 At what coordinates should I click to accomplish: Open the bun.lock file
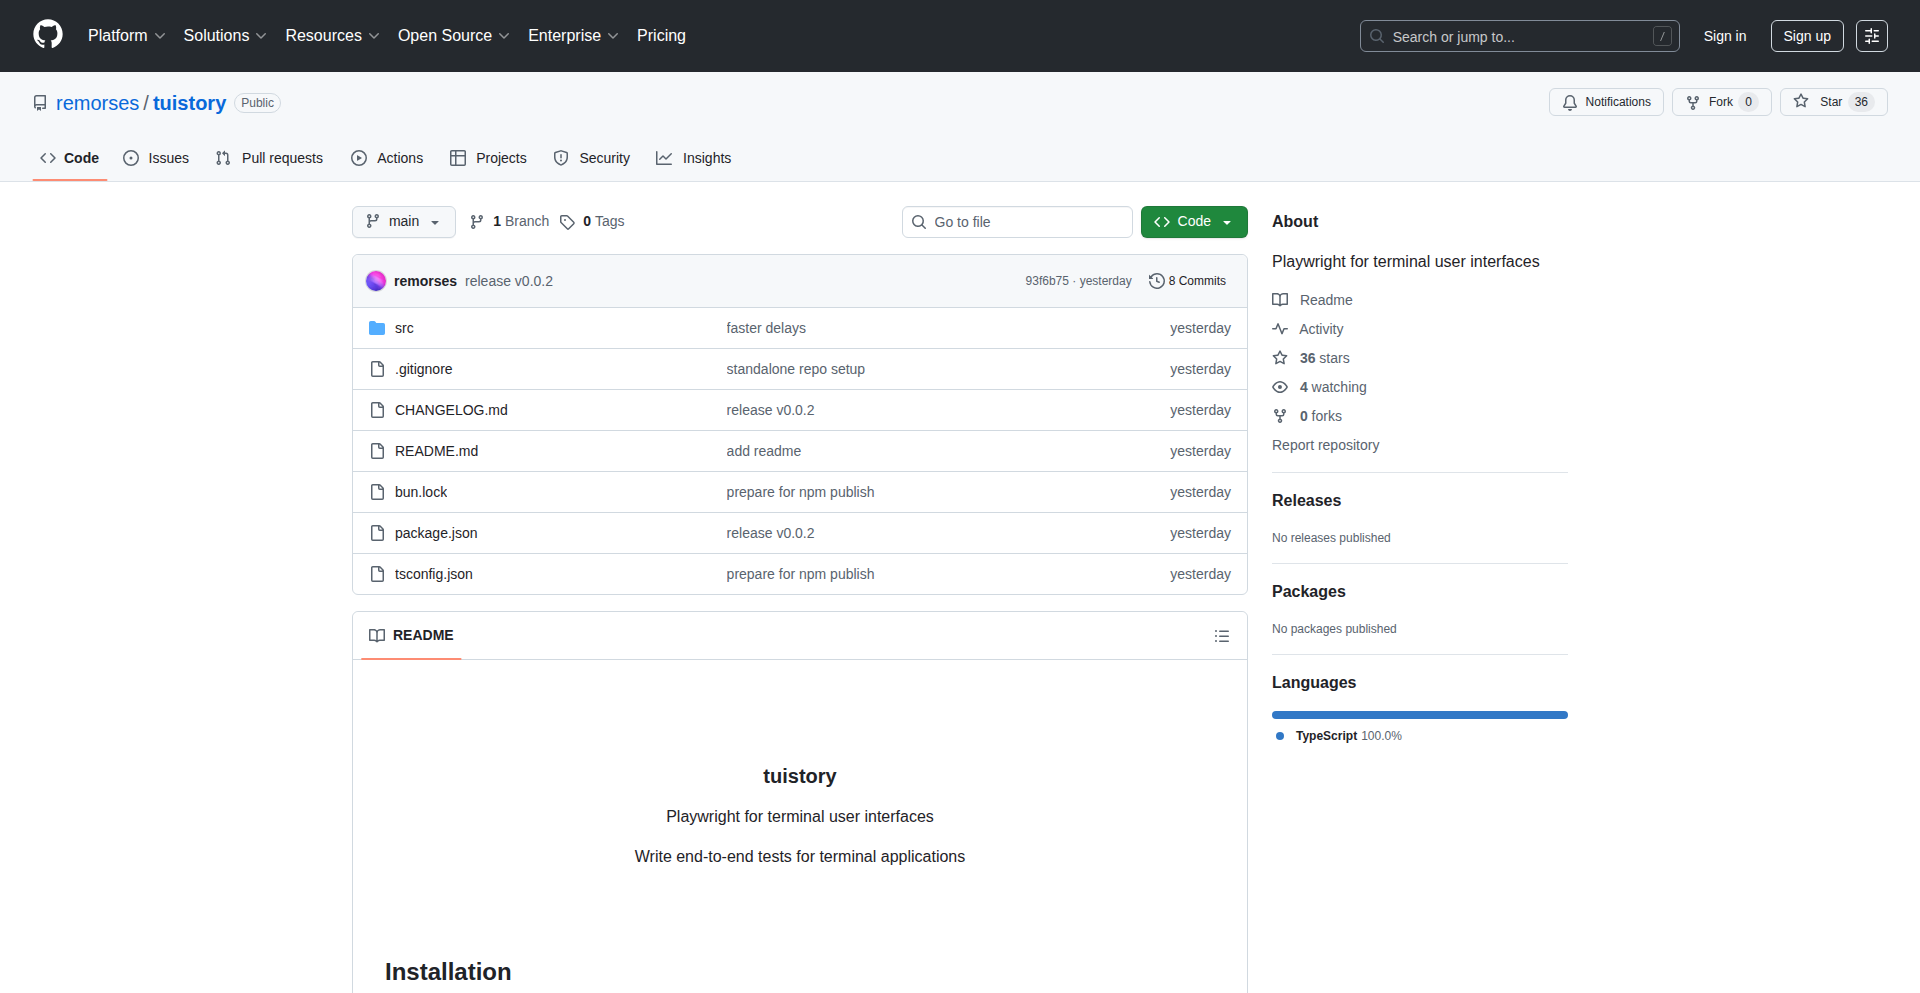point(421,492)
